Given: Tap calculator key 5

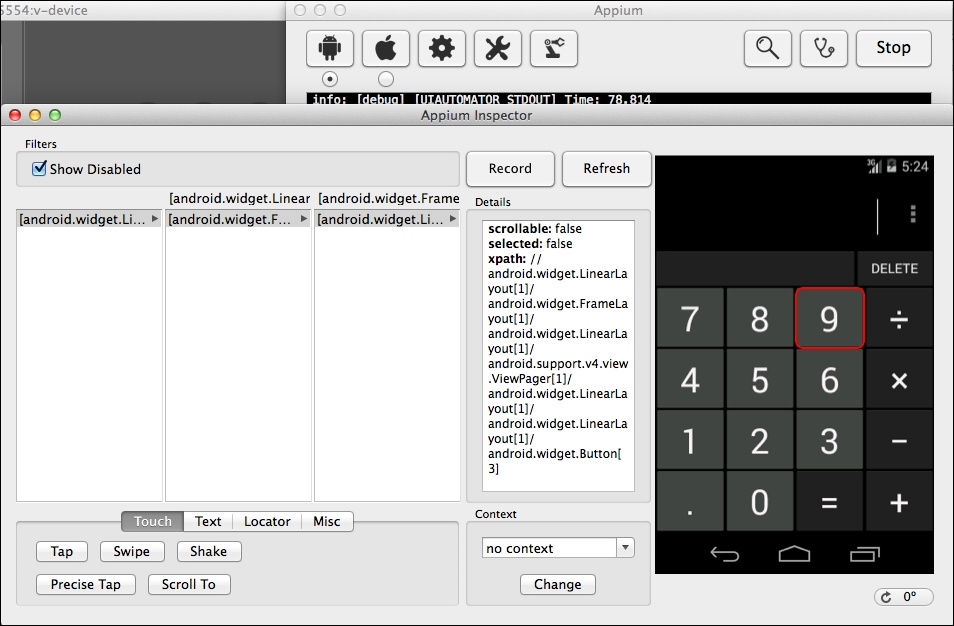Looking at the screenshot, I should click(759, 380).
